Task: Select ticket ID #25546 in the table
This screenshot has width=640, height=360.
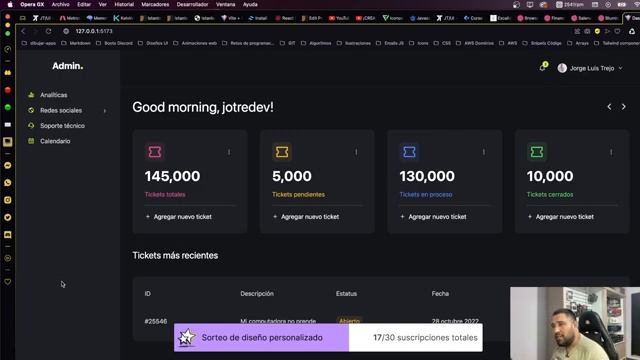Action: 156,321
